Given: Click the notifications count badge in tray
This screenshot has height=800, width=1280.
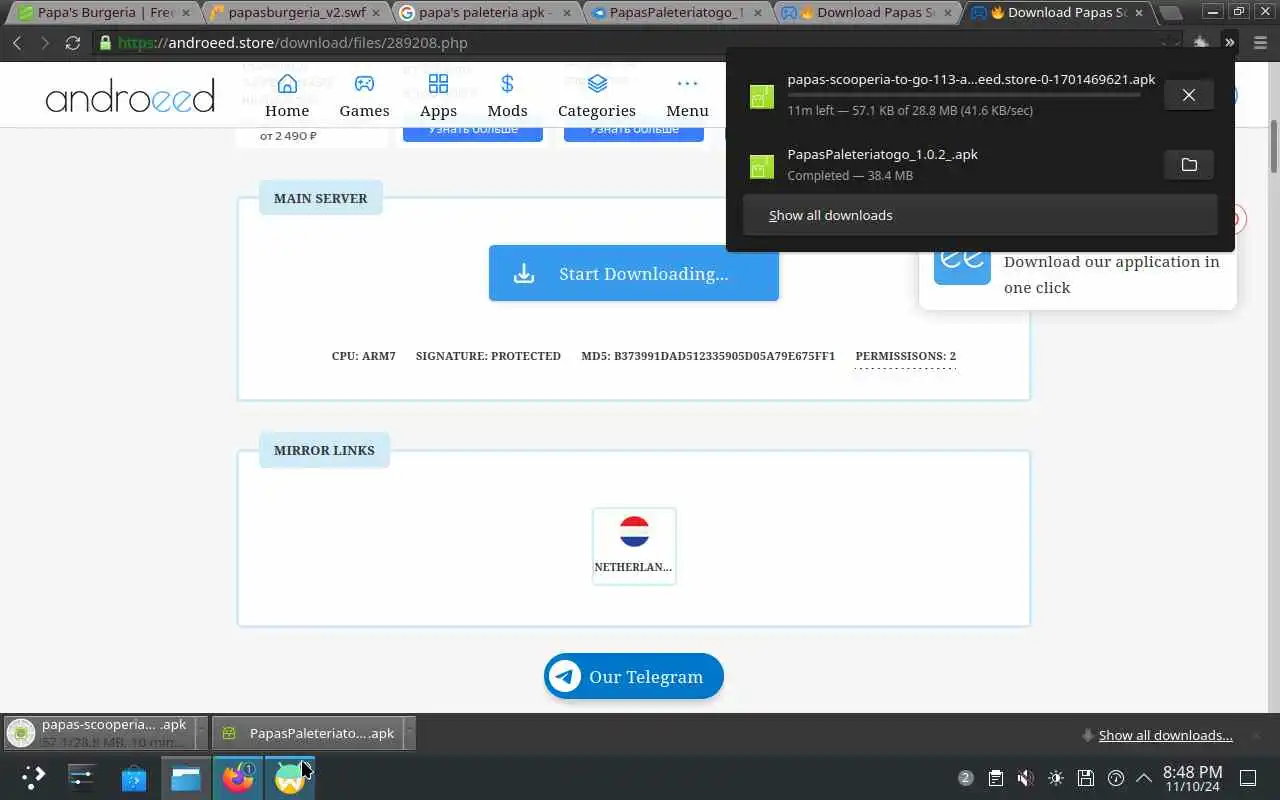Looking at the screenshot, I should (x=965, y=777).
